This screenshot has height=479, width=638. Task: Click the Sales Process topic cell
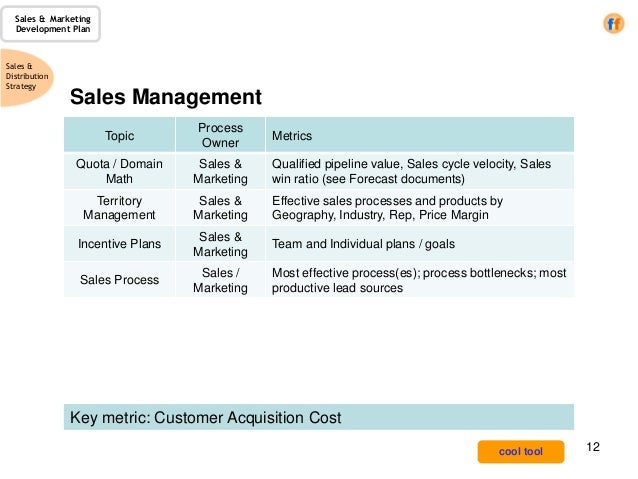[x=119, y=280]
